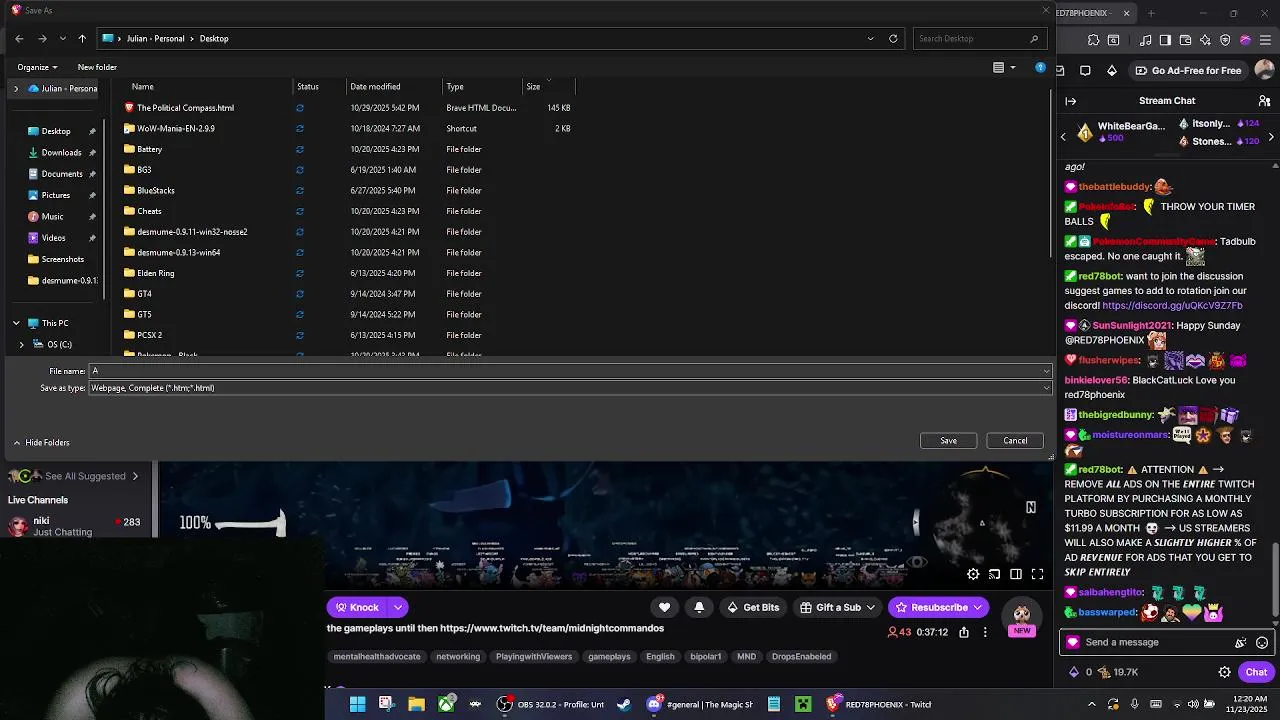Open video player settings gear
Screen dimensions: 1280x720
click(973, 574)
